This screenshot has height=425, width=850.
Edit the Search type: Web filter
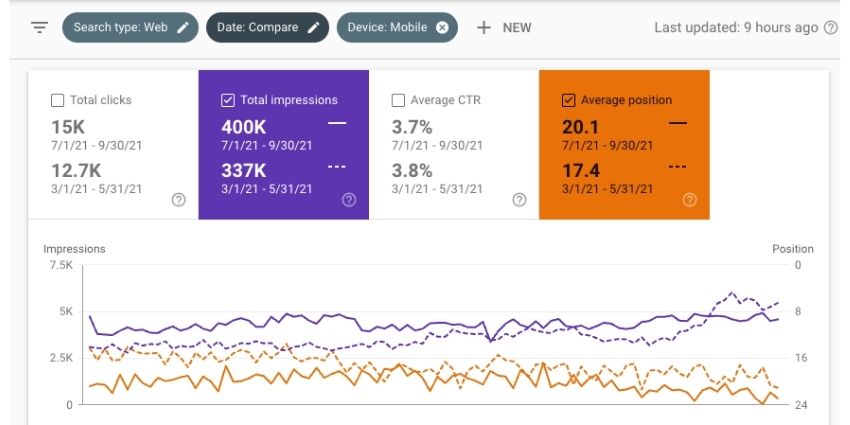click(x=183, y=28)
